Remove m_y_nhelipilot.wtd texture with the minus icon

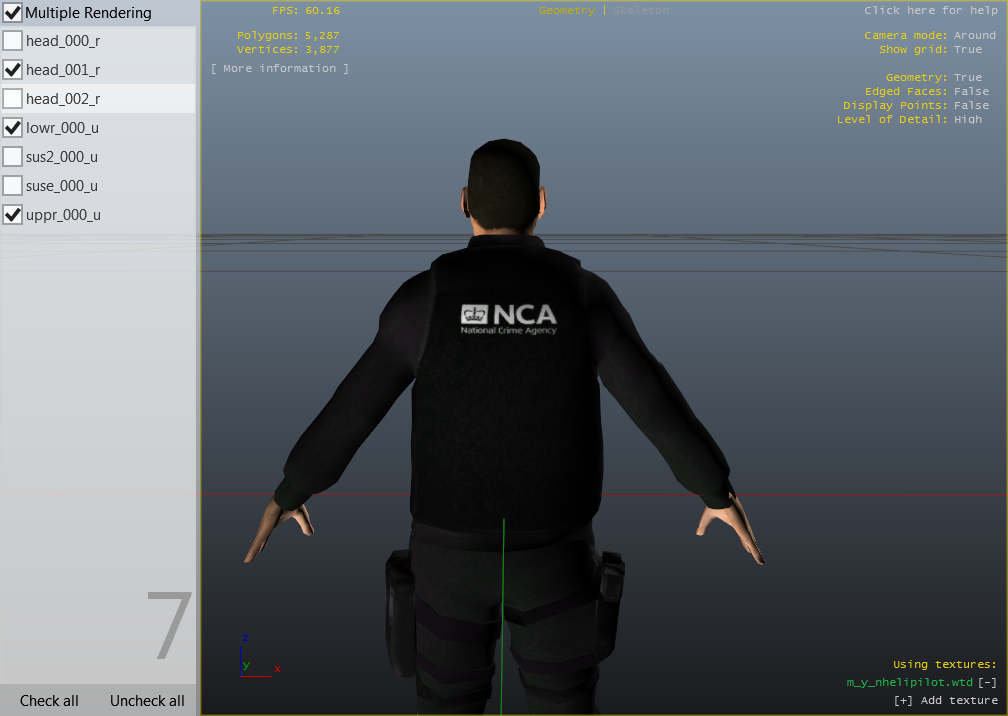987,682
